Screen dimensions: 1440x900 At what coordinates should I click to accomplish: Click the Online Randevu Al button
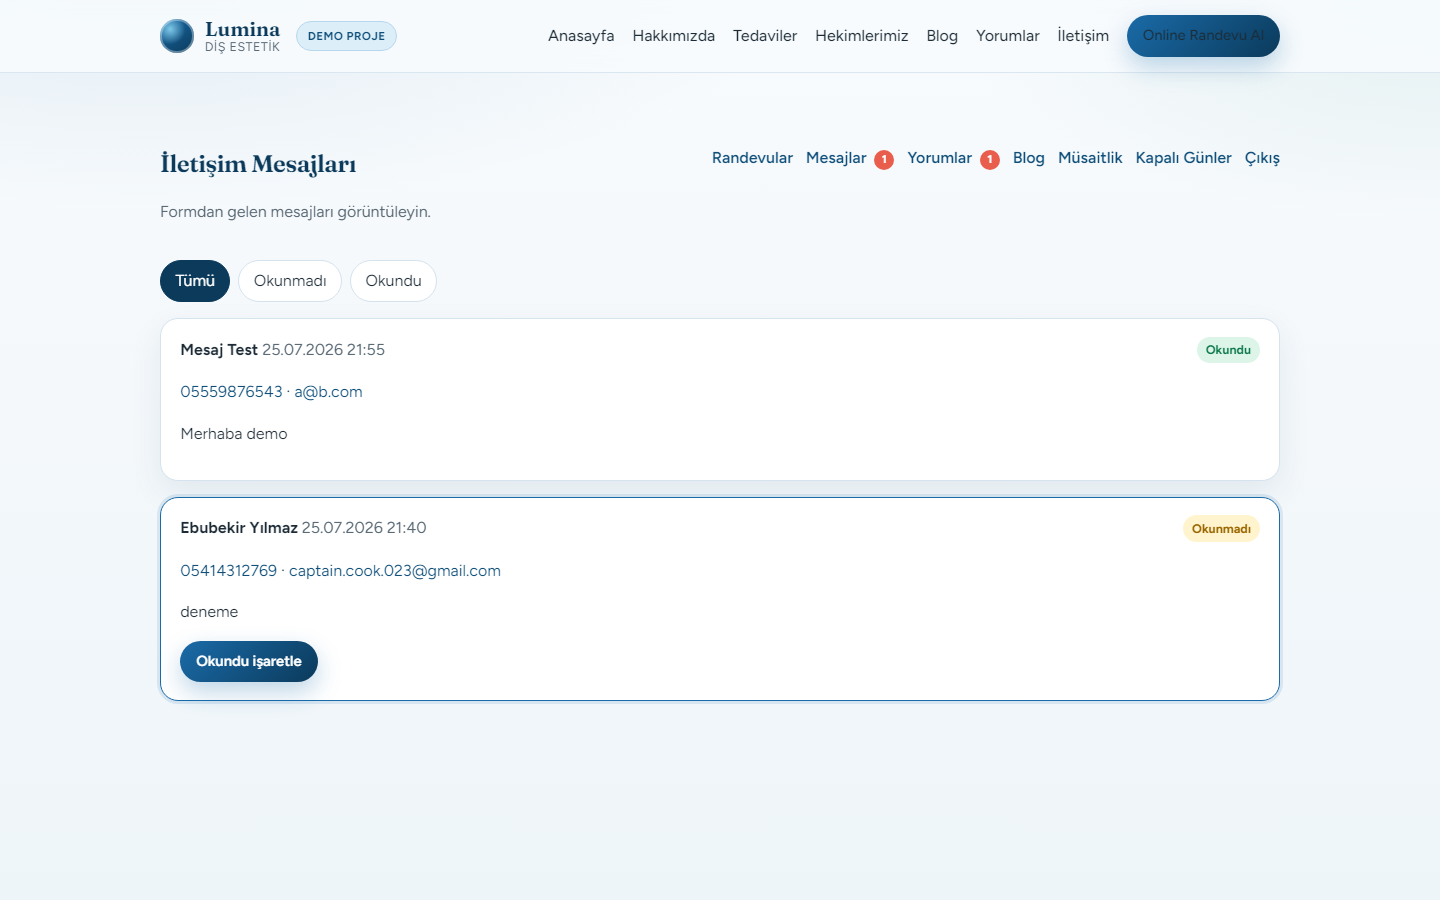point(1203,36)
